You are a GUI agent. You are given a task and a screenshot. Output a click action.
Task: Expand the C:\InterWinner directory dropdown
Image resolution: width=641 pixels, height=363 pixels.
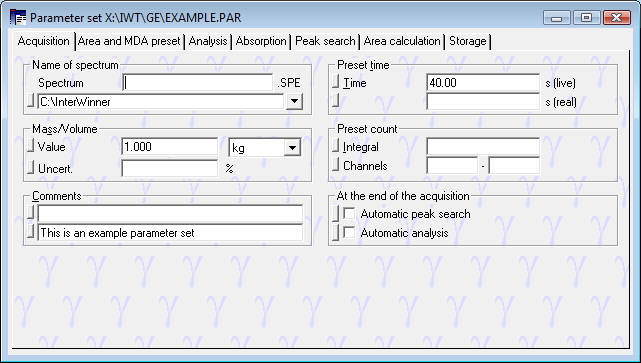pos(294,101)
